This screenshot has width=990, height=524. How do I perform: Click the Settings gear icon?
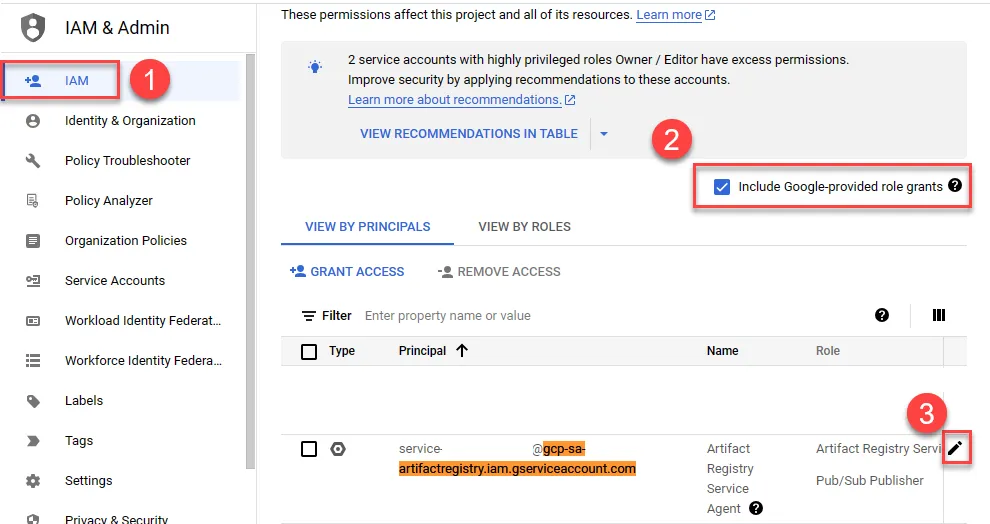pyautogui.click(x=33, y=480)
